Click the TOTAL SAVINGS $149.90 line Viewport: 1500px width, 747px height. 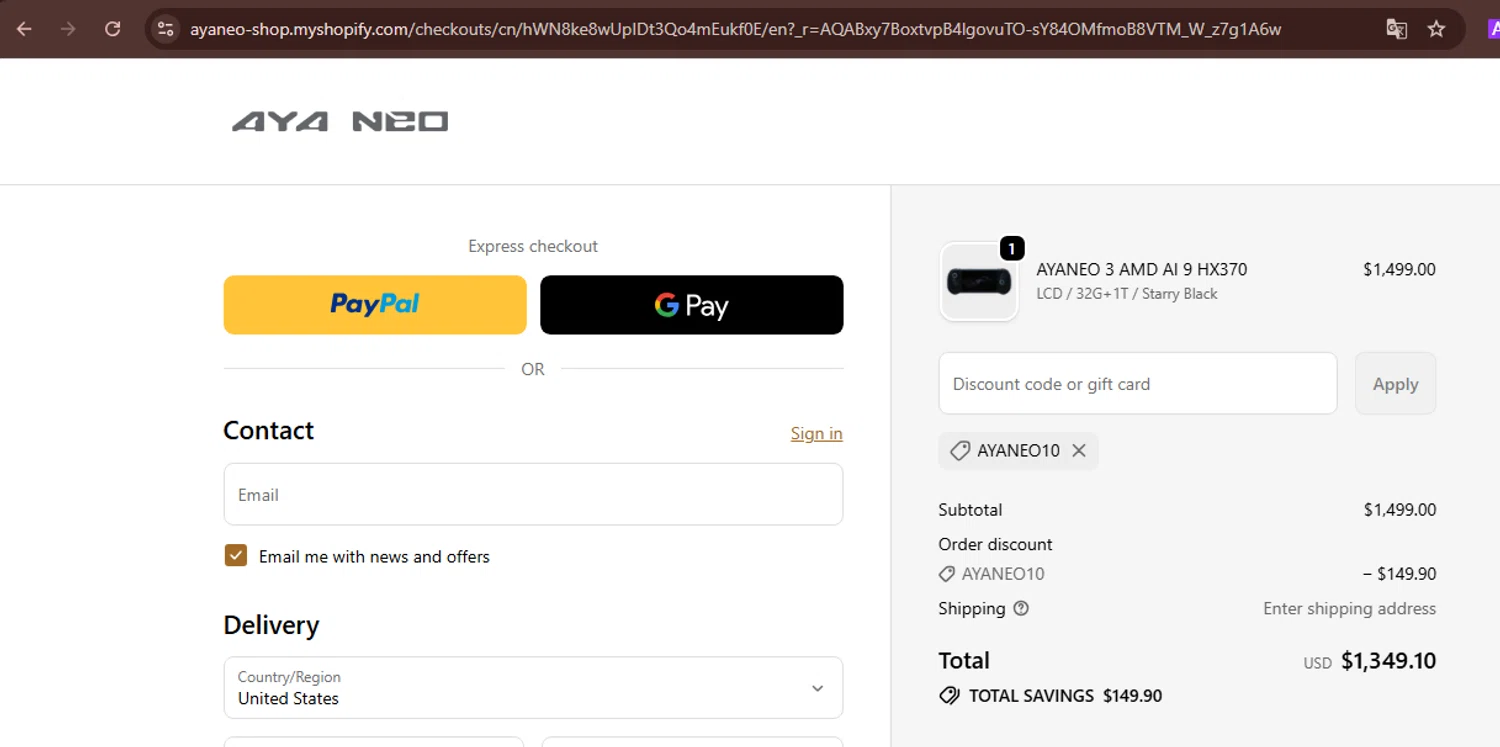tap(1050, 696)
